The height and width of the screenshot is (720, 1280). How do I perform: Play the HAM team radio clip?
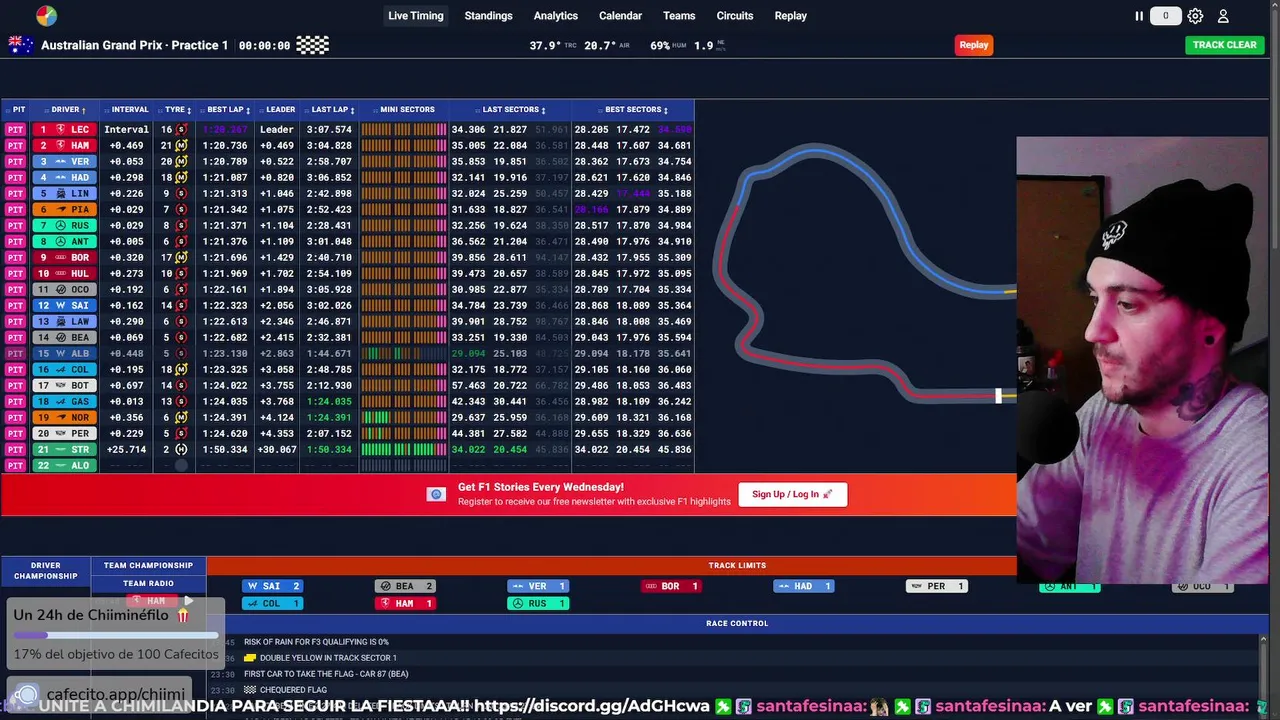click(x=189, y=601)
